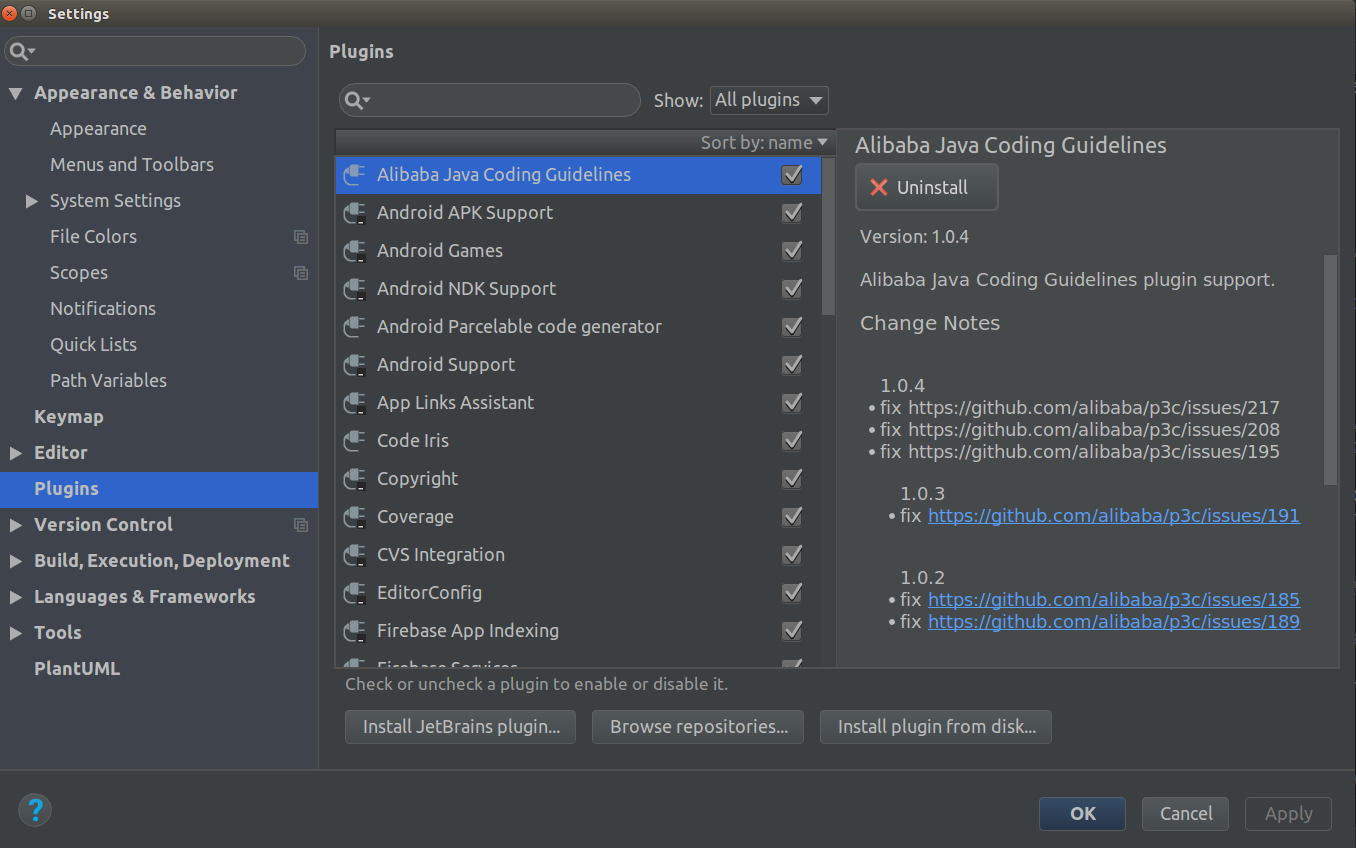Focus the settings search field at top left

(x=165, y=51)
